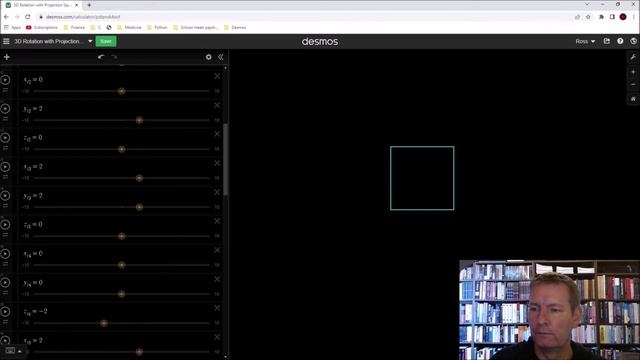Share the graph
The height and width of the screenshot is (360, 640).
click(607, 41)
